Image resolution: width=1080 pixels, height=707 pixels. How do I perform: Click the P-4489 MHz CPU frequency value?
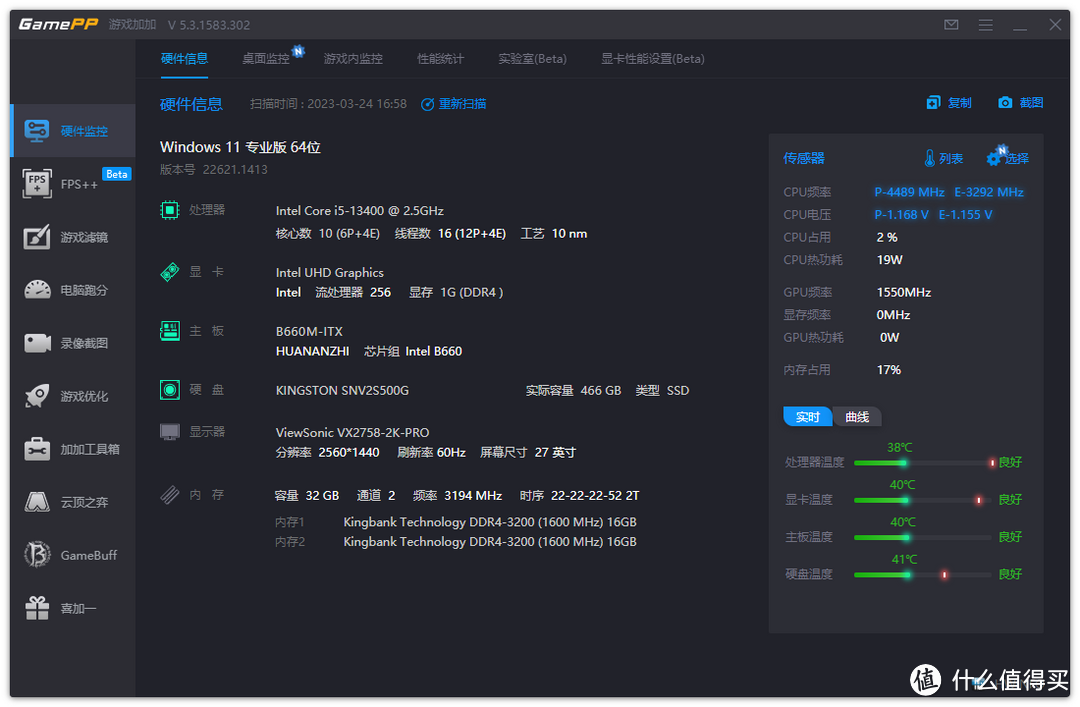pos(909,192)
